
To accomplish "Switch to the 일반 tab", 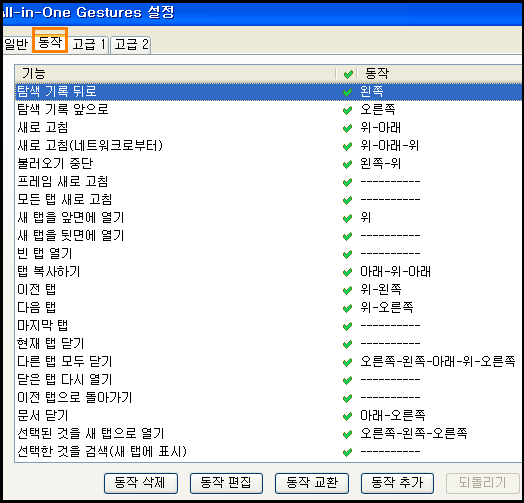I will pos(16,44).
